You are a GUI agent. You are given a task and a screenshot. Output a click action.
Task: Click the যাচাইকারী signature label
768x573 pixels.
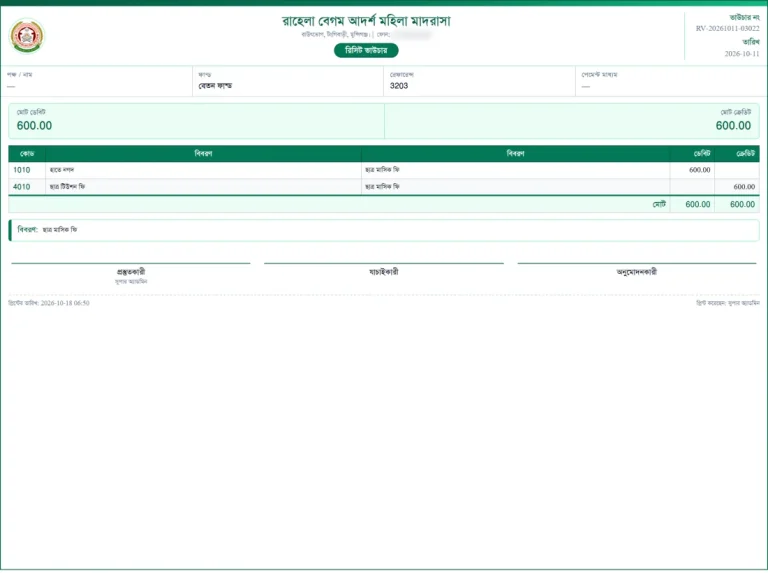(x=384, y=272)
